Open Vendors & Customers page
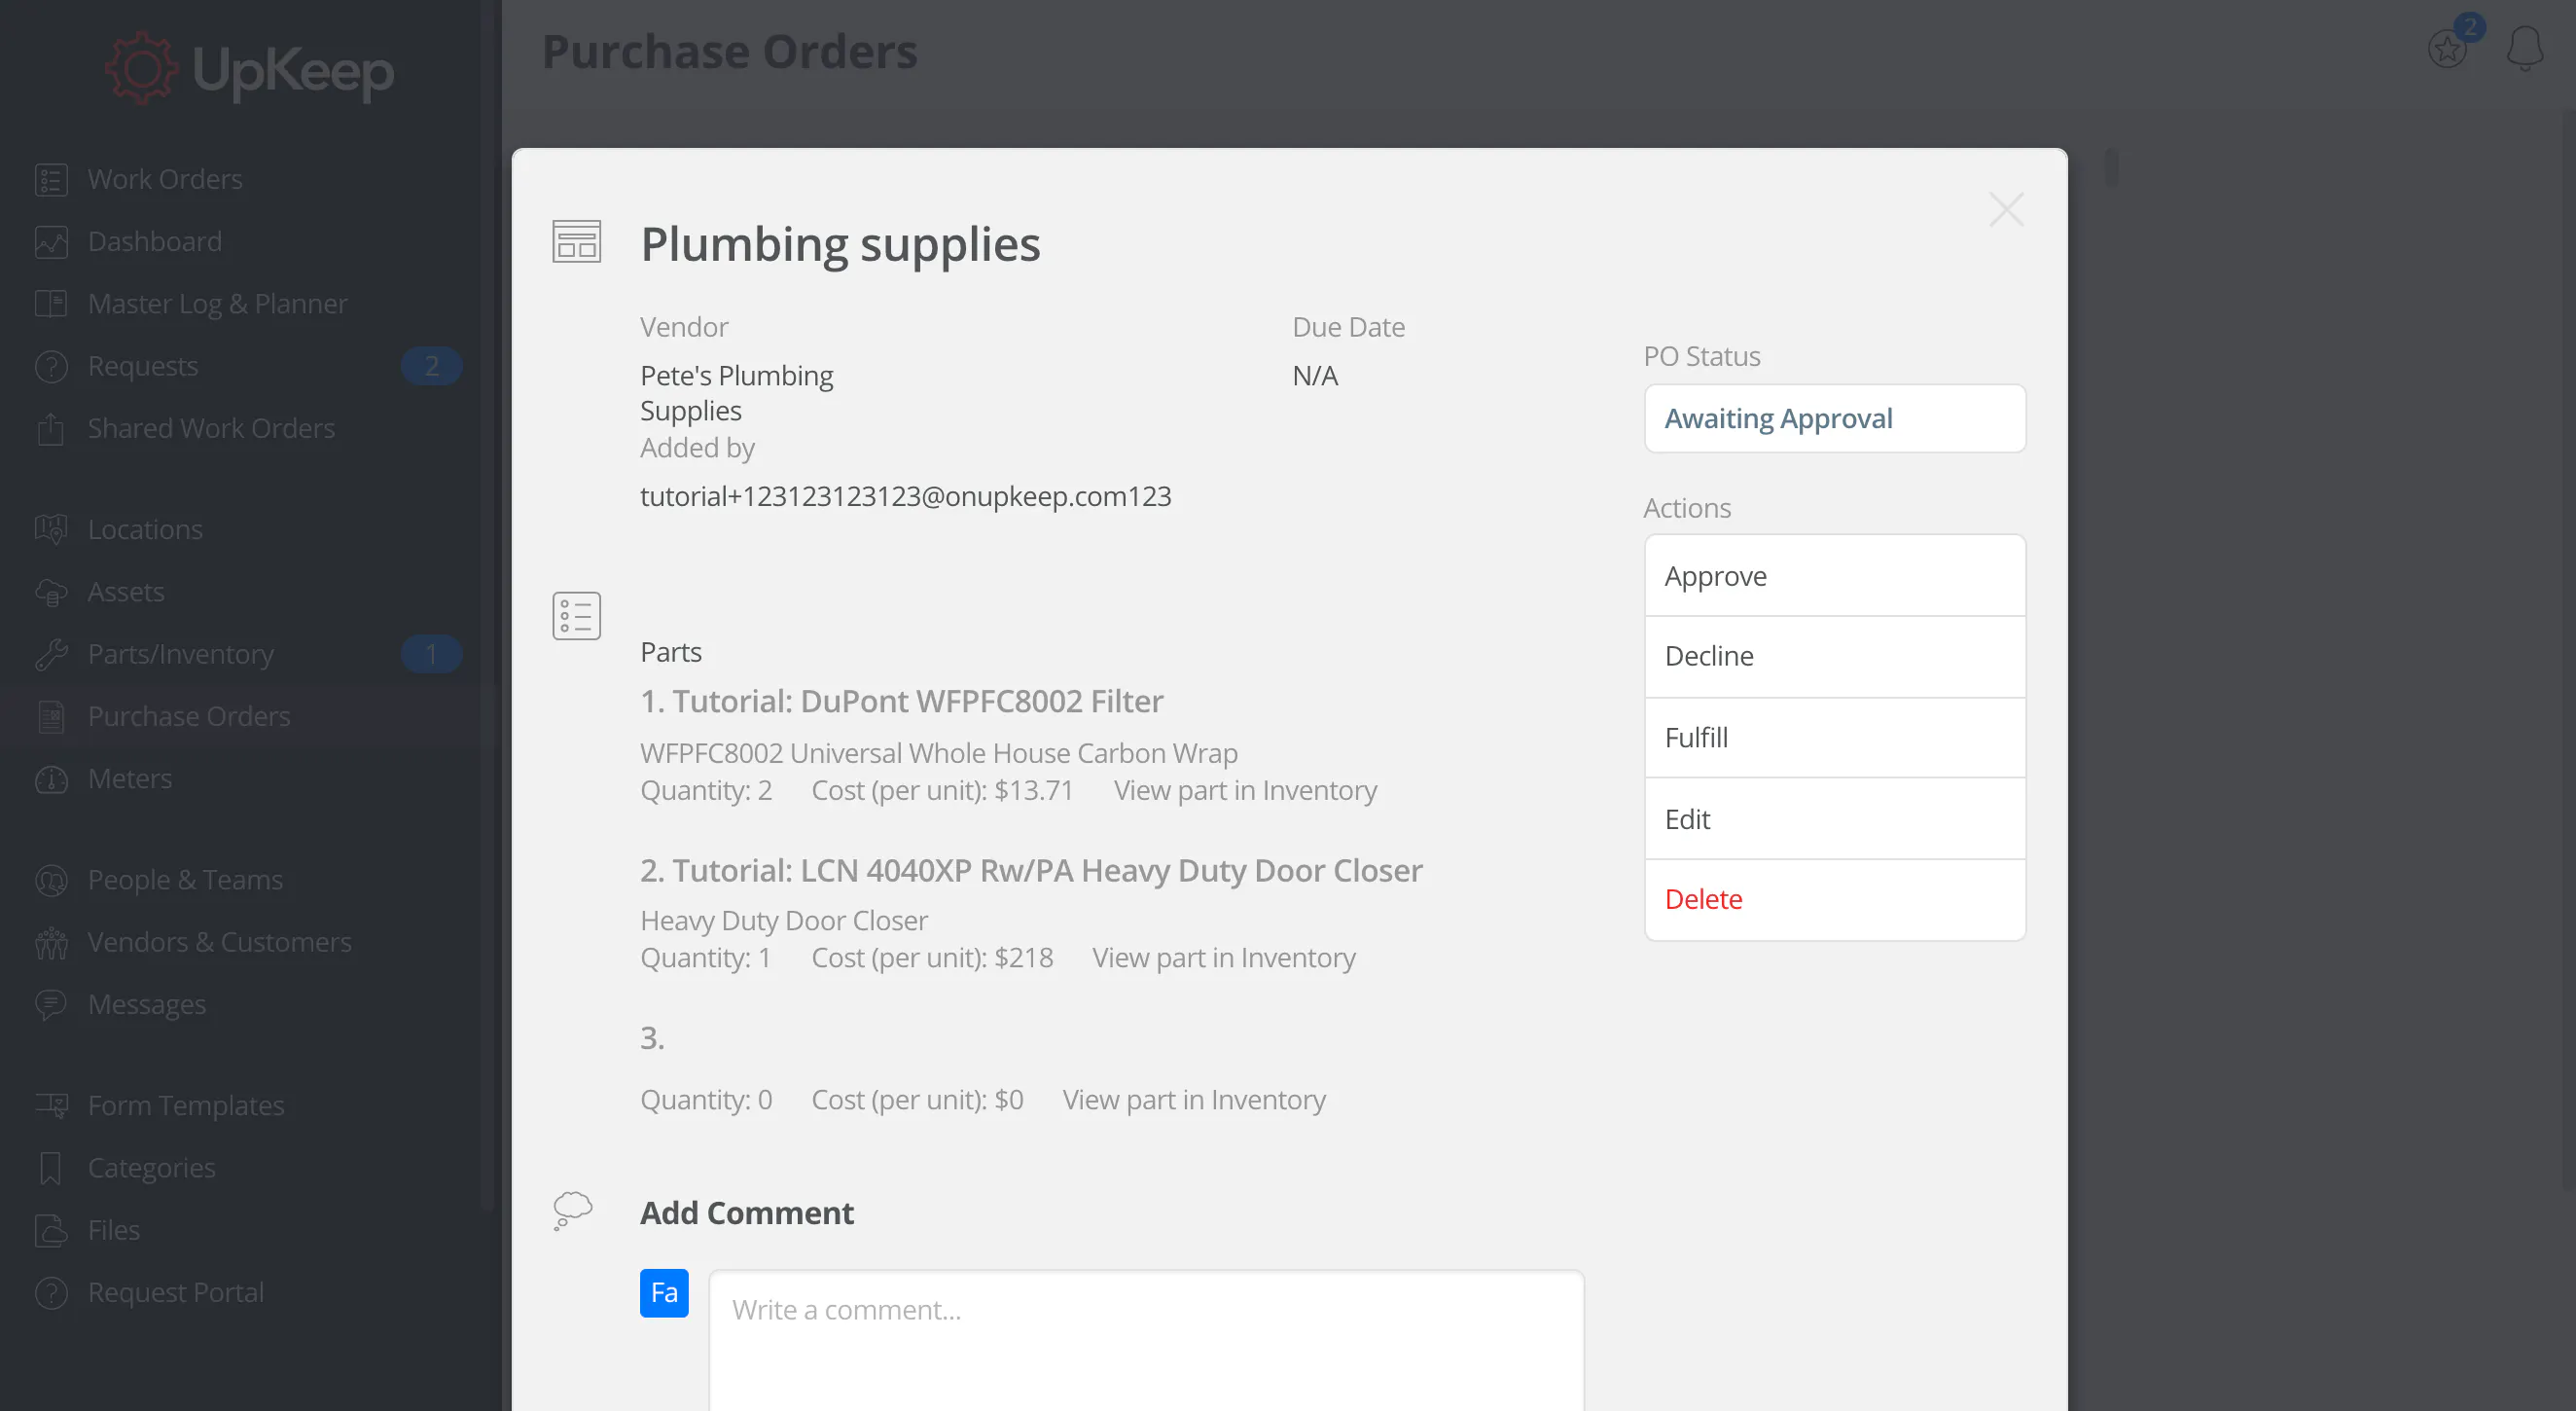 [x=219, y=942]
